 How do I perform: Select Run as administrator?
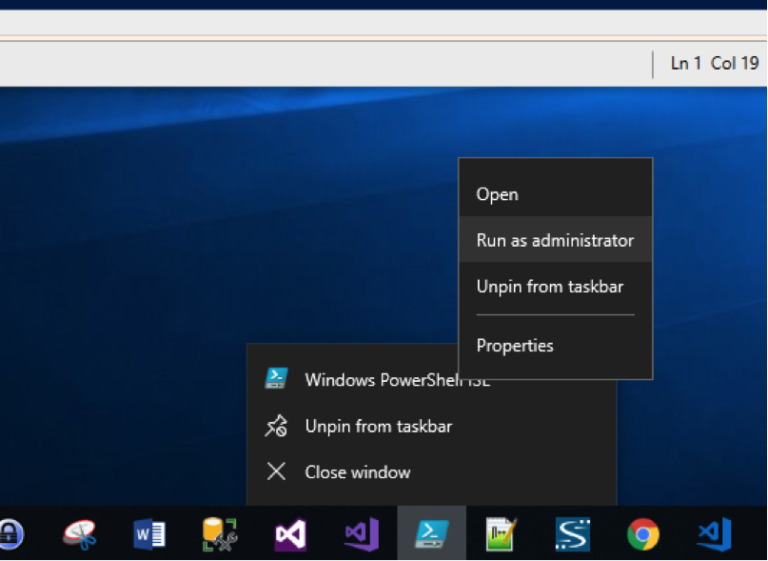pyautogui.click(x=555, y=240)
